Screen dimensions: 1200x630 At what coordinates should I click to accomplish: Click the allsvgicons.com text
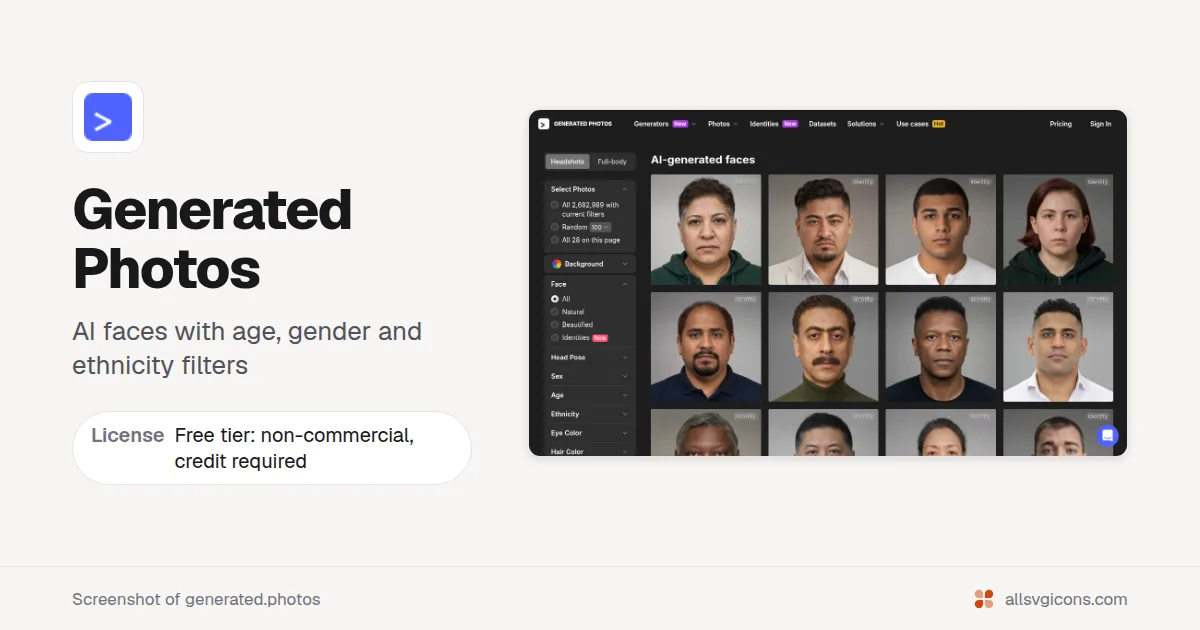1065,600
